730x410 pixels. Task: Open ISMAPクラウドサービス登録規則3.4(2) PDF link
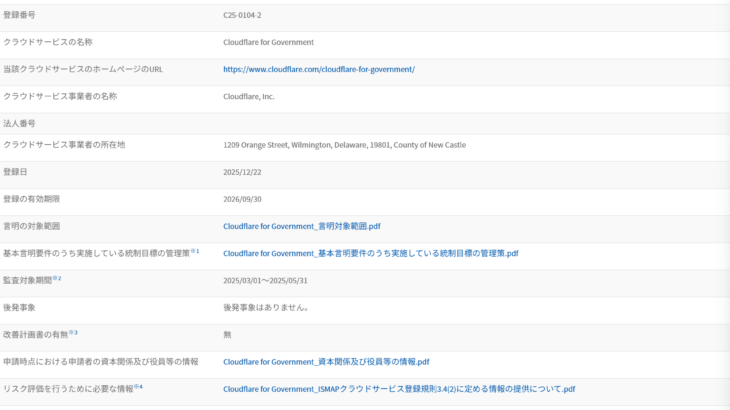click(x=399, y=389)
